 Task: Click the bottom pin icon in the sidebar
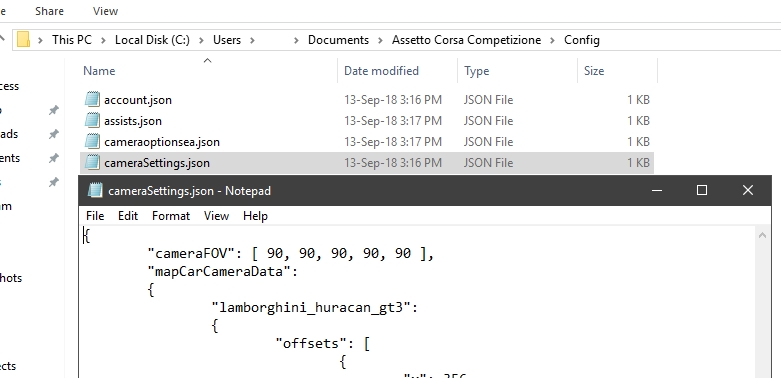click(53, 182)
